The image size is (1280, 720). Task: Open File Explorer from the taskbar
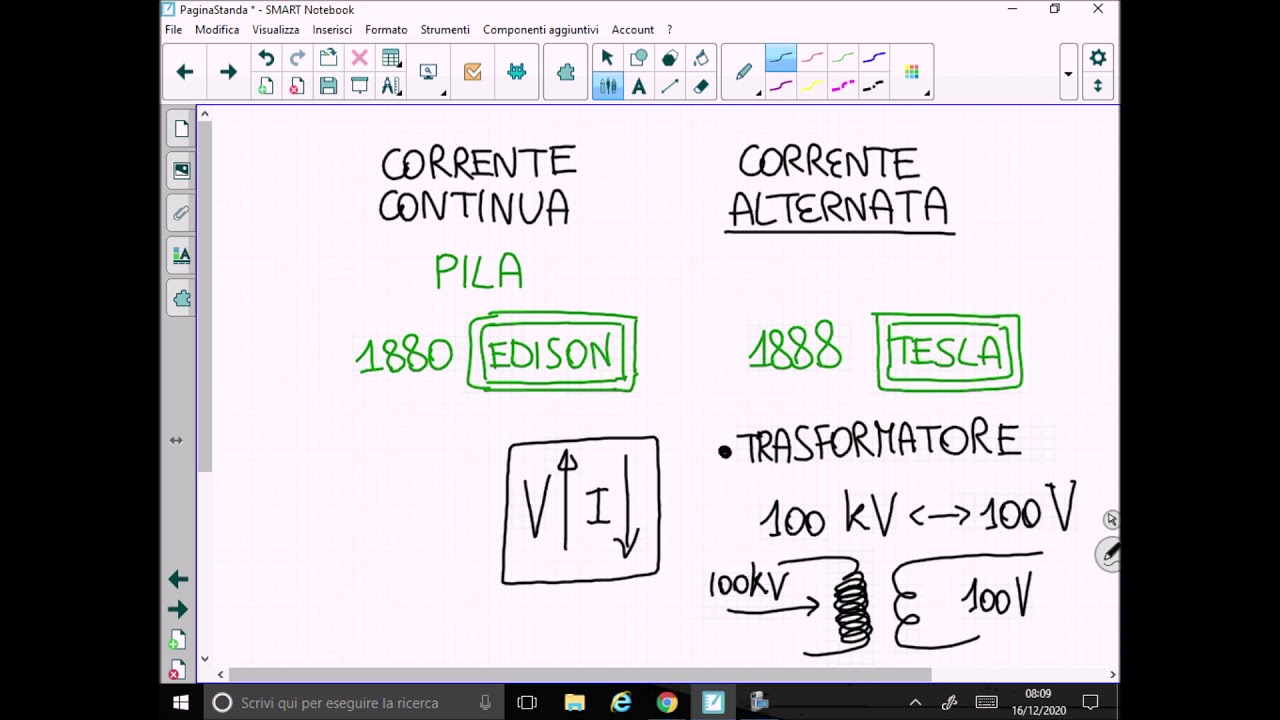[574, 703]
